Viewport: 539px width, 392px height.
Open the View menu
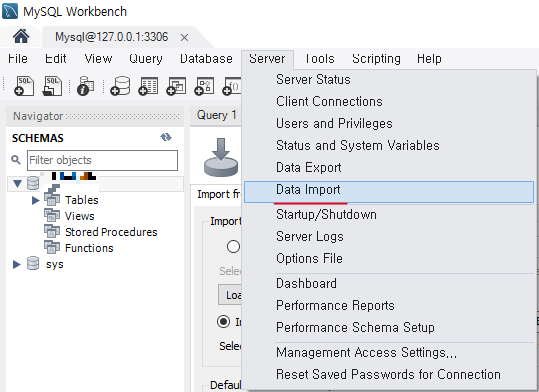pyautogui.click(x=98, y=59)
